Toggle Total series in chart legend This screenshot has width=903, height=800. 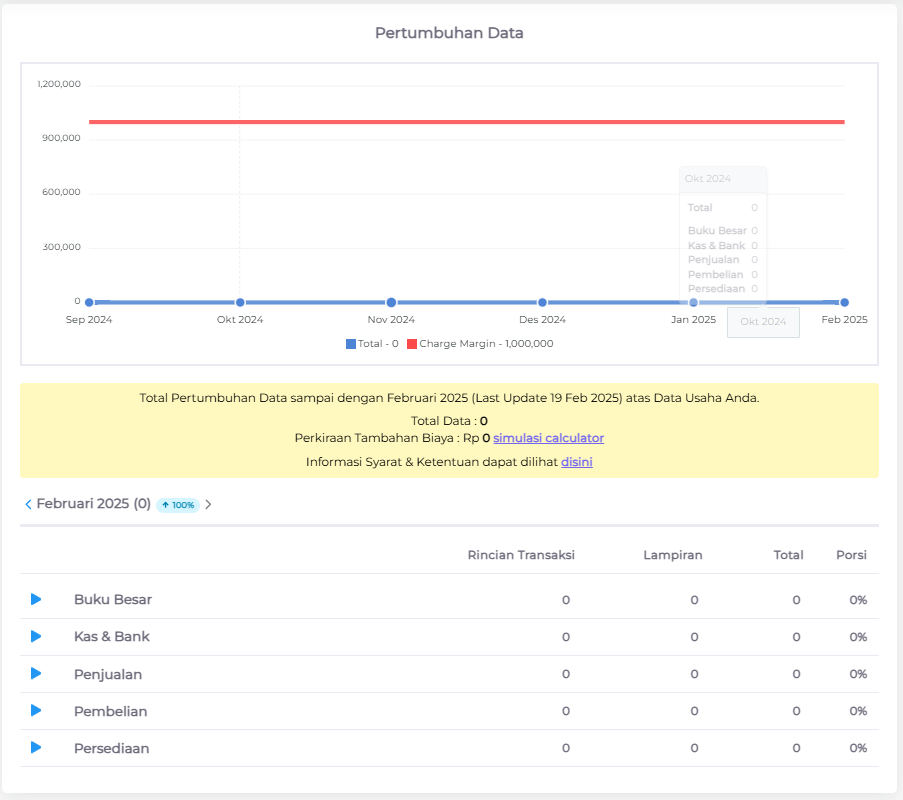point(372,344)
